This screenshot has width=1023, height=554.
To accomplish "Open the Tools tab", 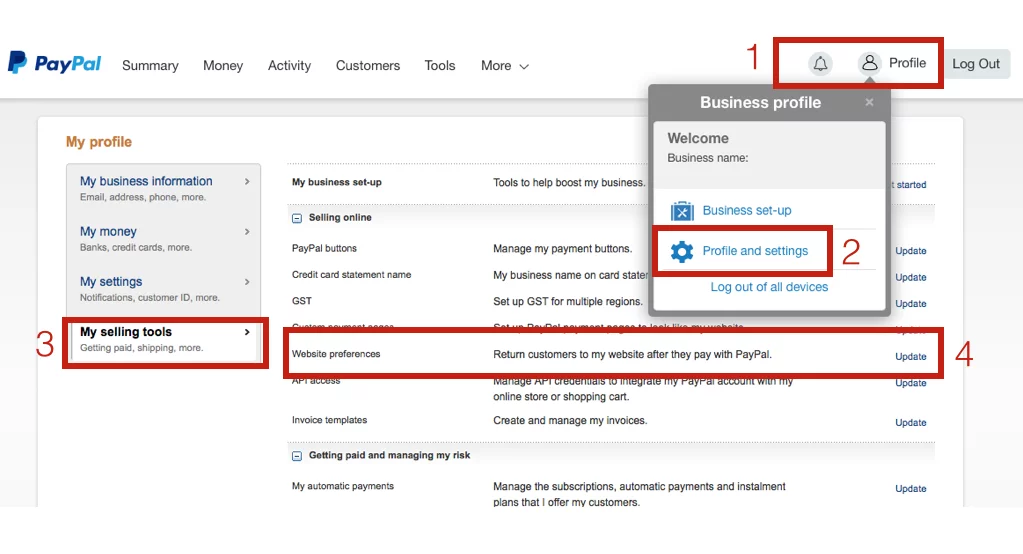I will coord(440,66).
